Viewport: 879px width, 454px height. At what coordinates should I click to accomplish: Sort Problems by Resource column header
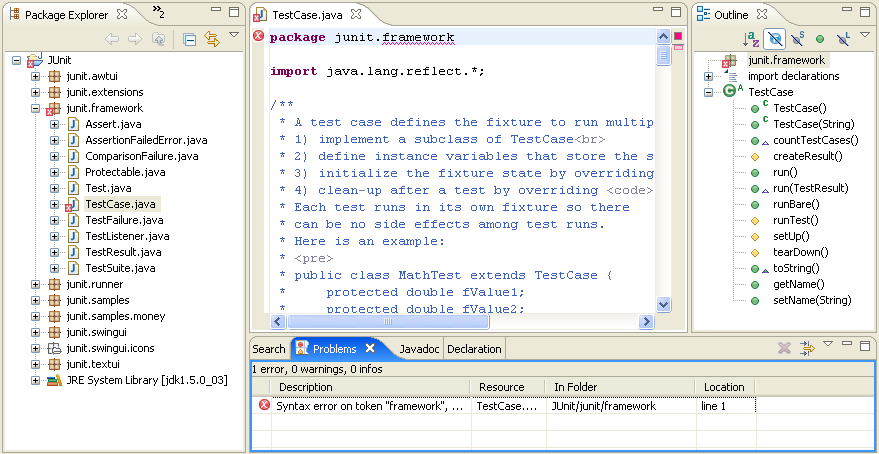[508, 387]
